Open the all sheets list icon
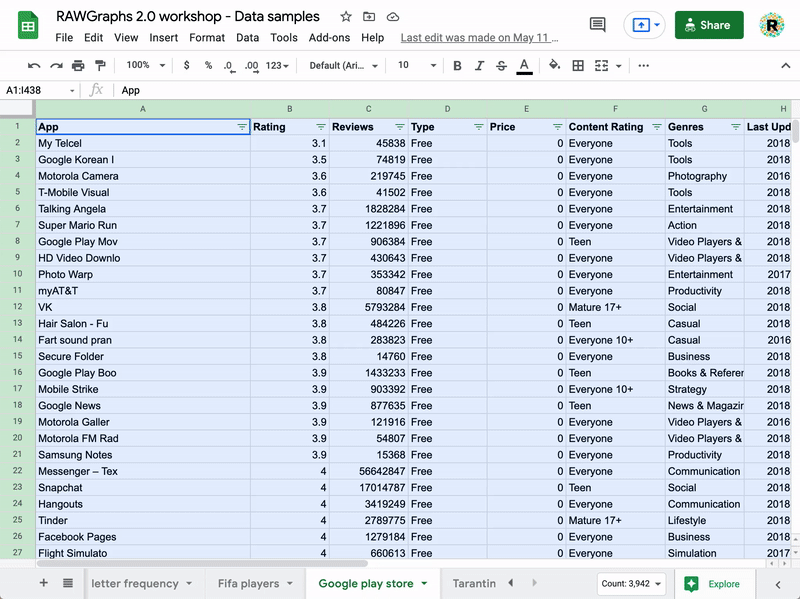The image size is (800, 599). pos(68,583)
